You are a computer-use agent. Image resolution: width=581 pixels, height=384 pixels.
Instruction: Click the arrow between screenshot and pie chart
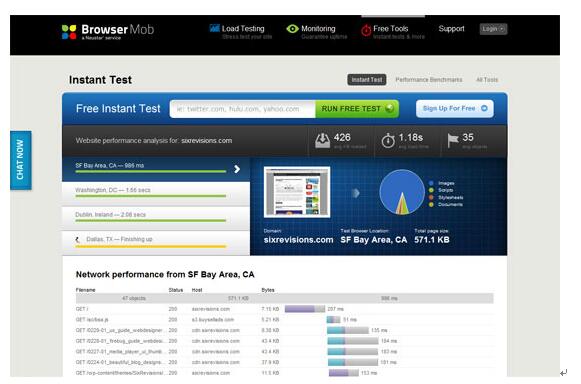click(x=356, y=193)
